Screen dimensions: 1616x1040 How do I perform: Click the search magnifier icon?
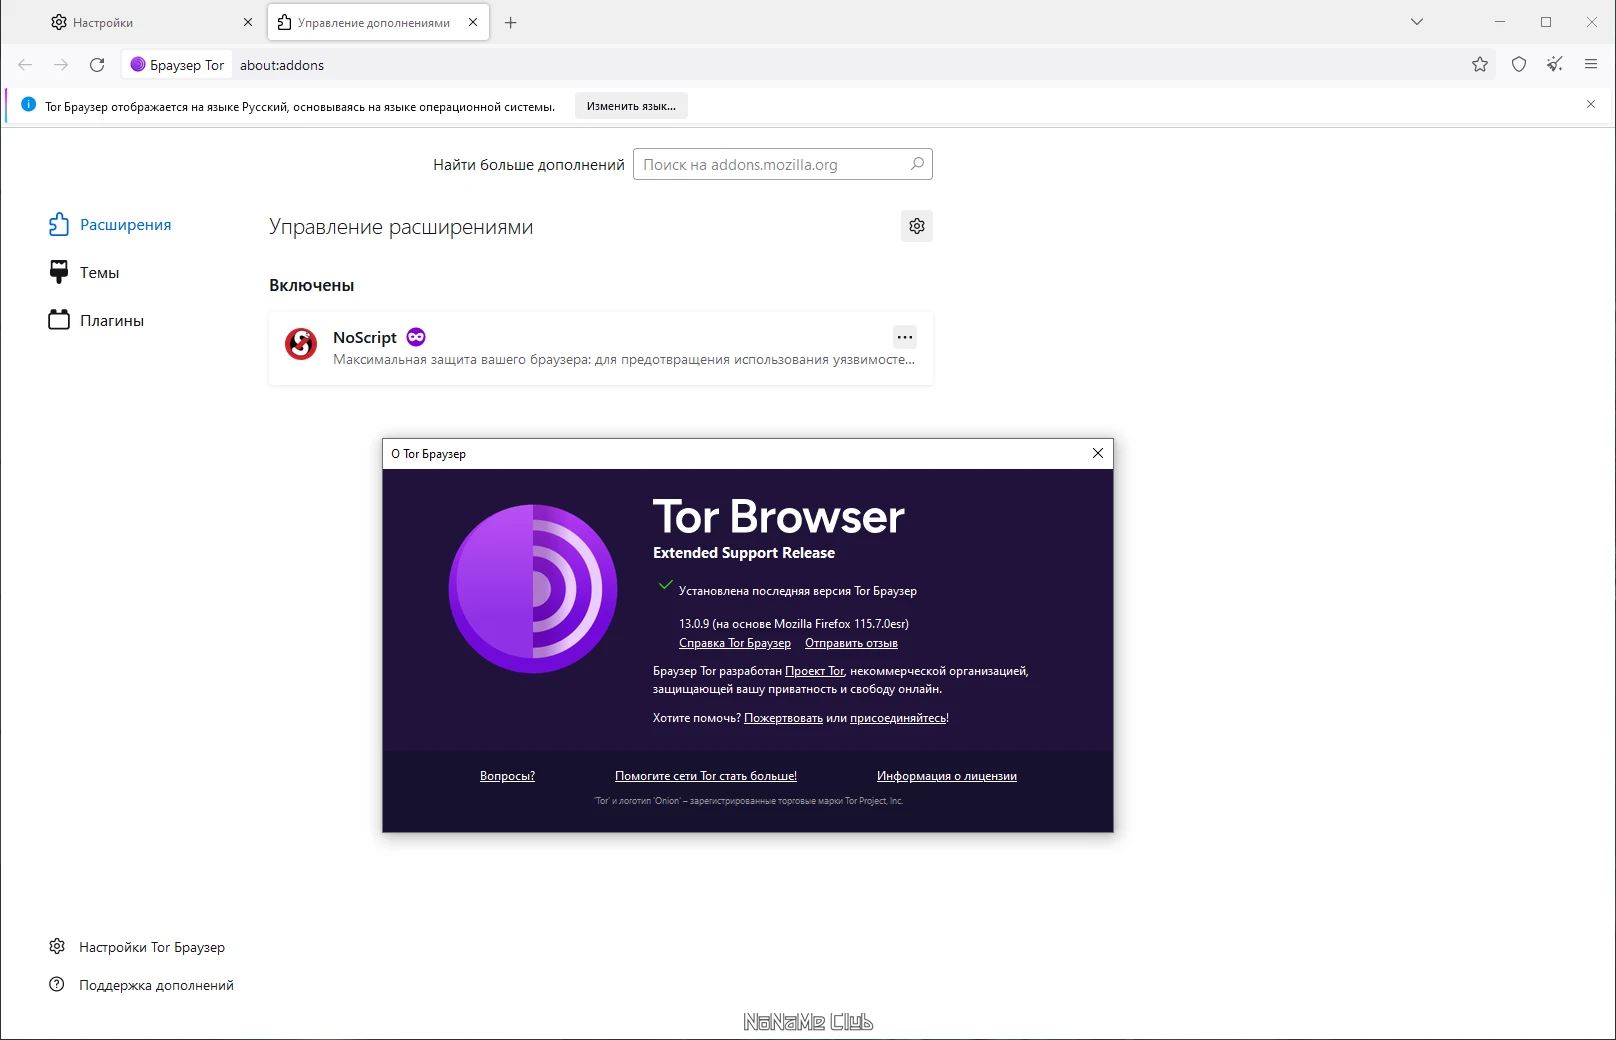point(917,164)
